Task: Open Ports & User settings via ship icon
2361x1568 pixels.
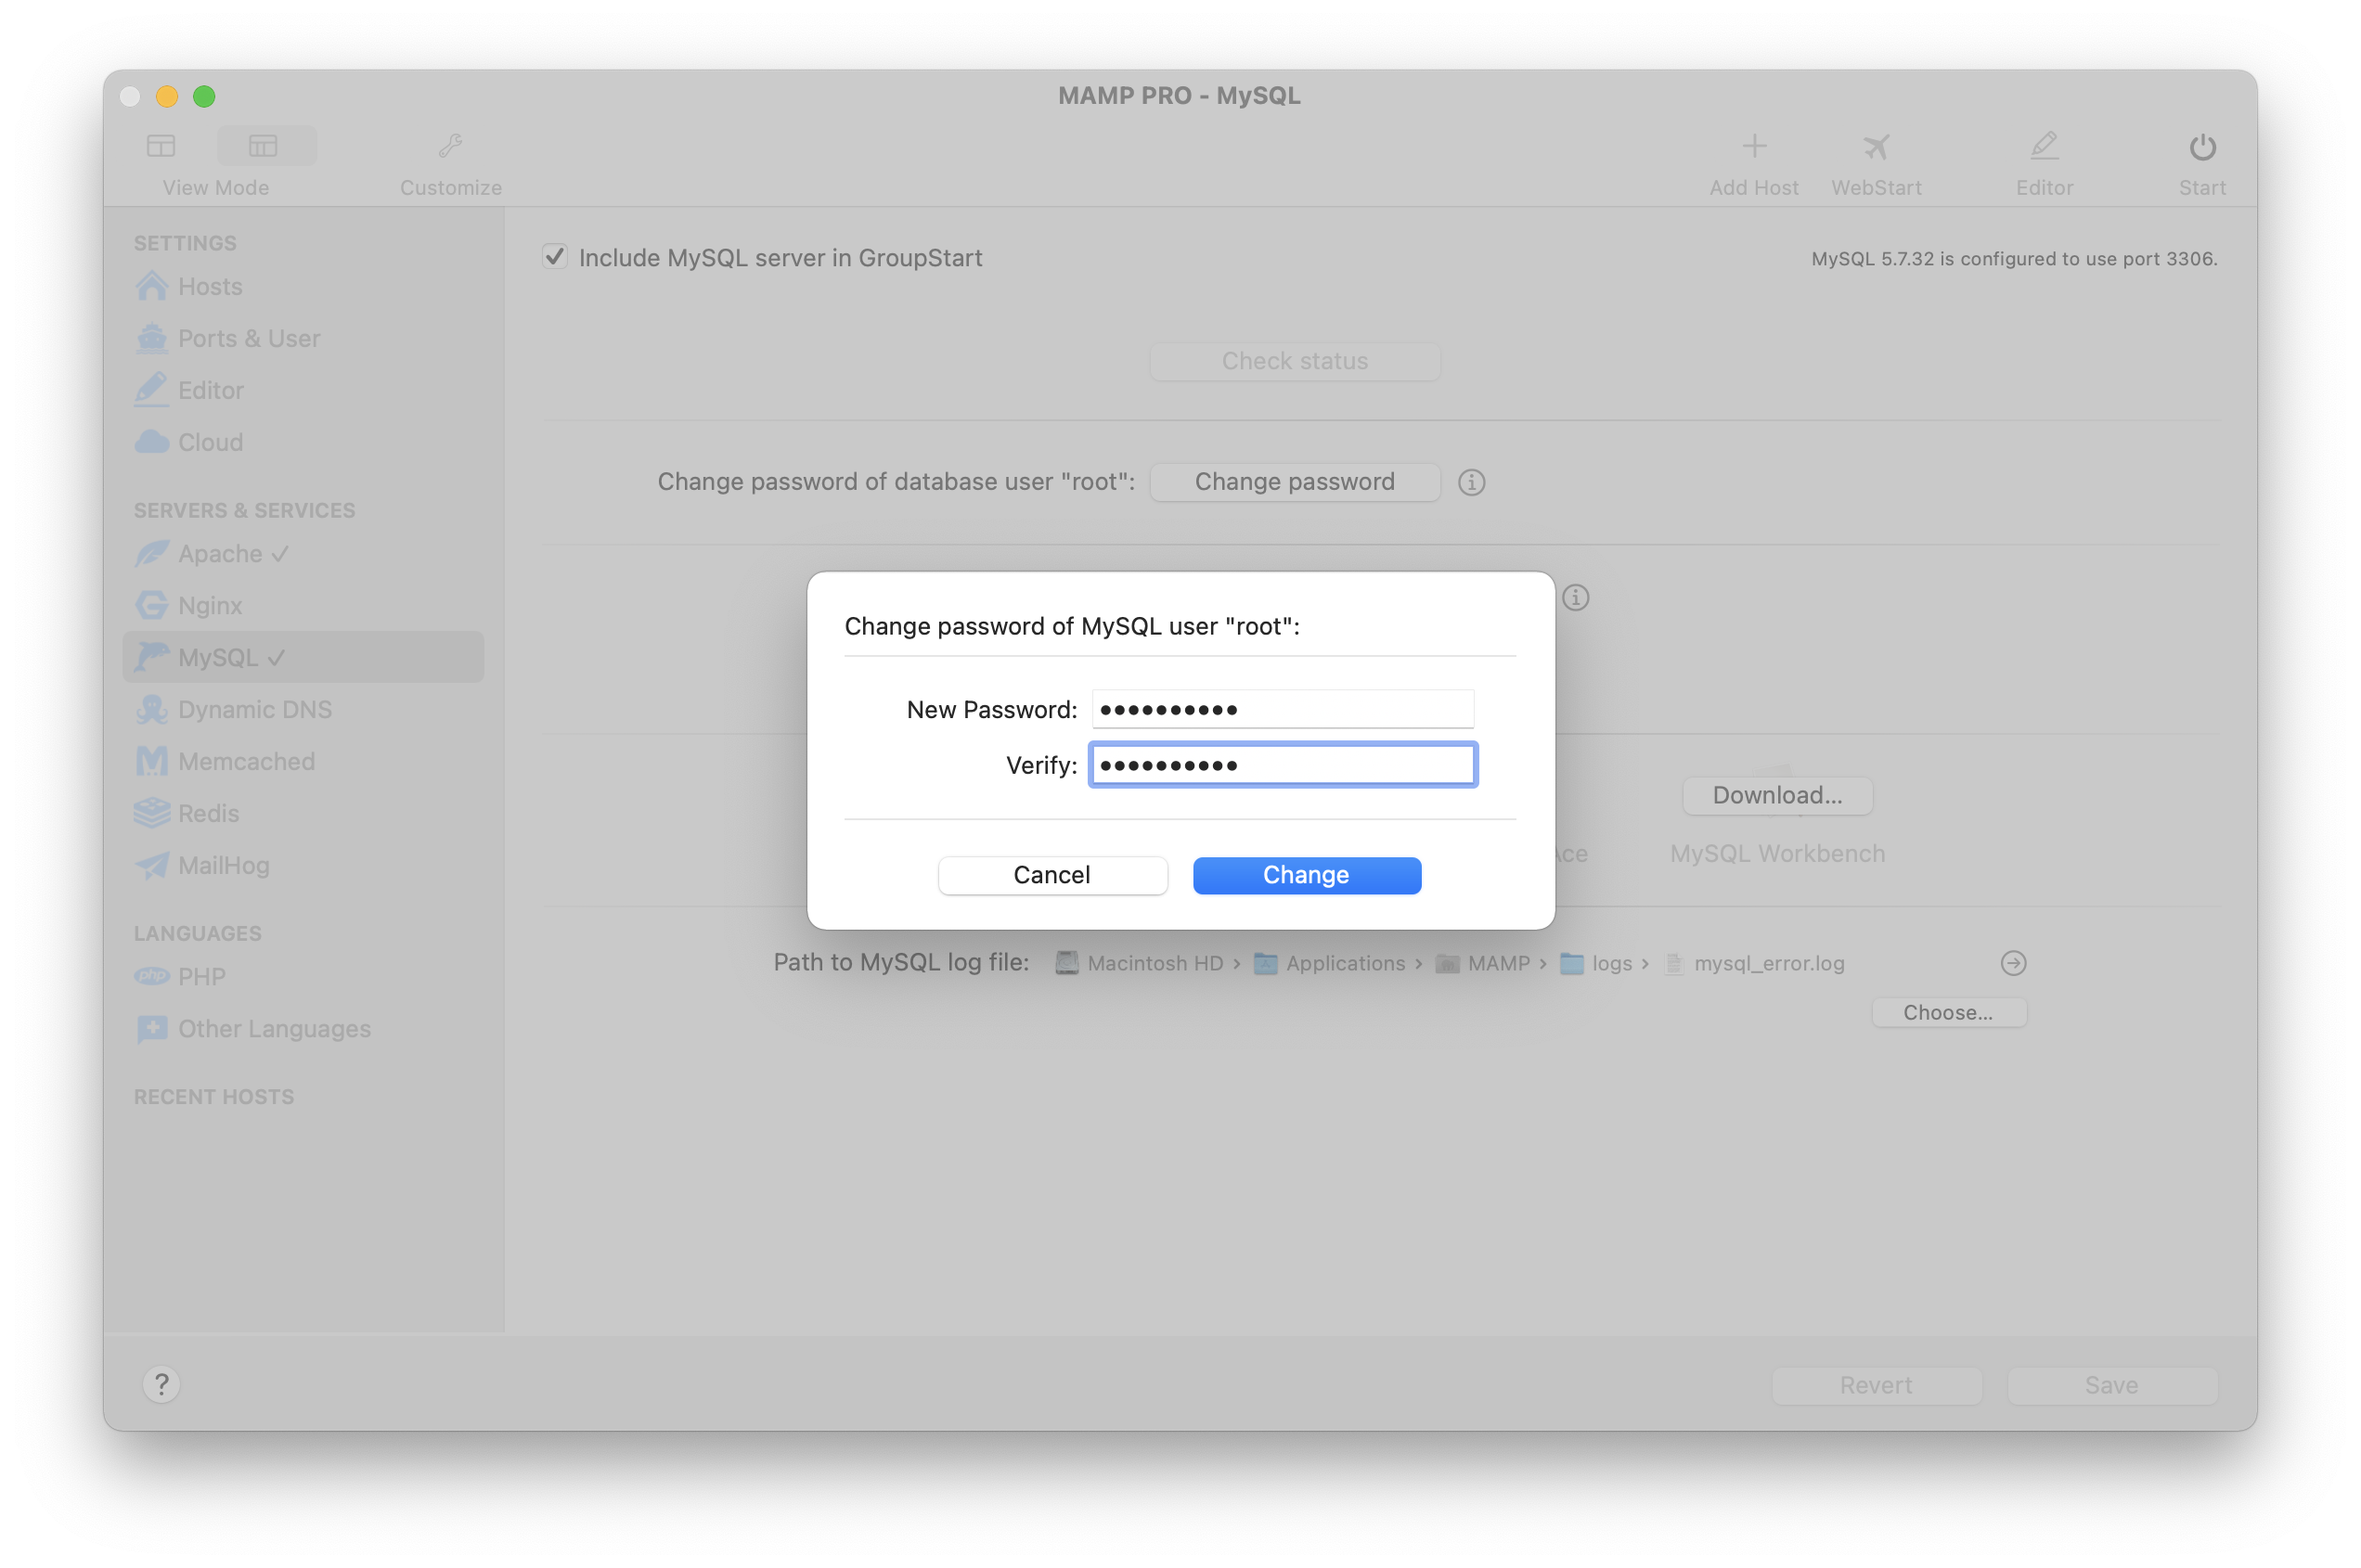Action: pyautogui.click(x=151, y=338)
